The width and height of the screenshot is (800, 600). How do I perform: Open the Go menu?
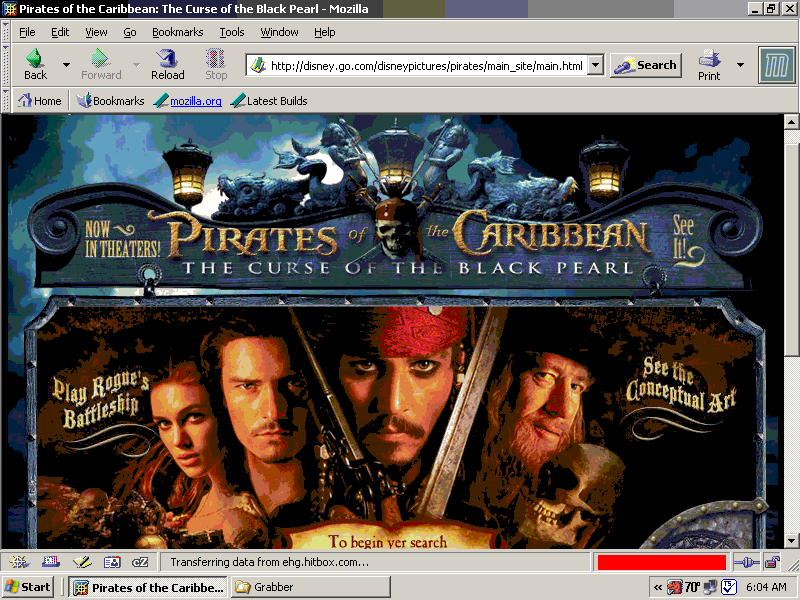pyautogui.click(x=130, y=32)
